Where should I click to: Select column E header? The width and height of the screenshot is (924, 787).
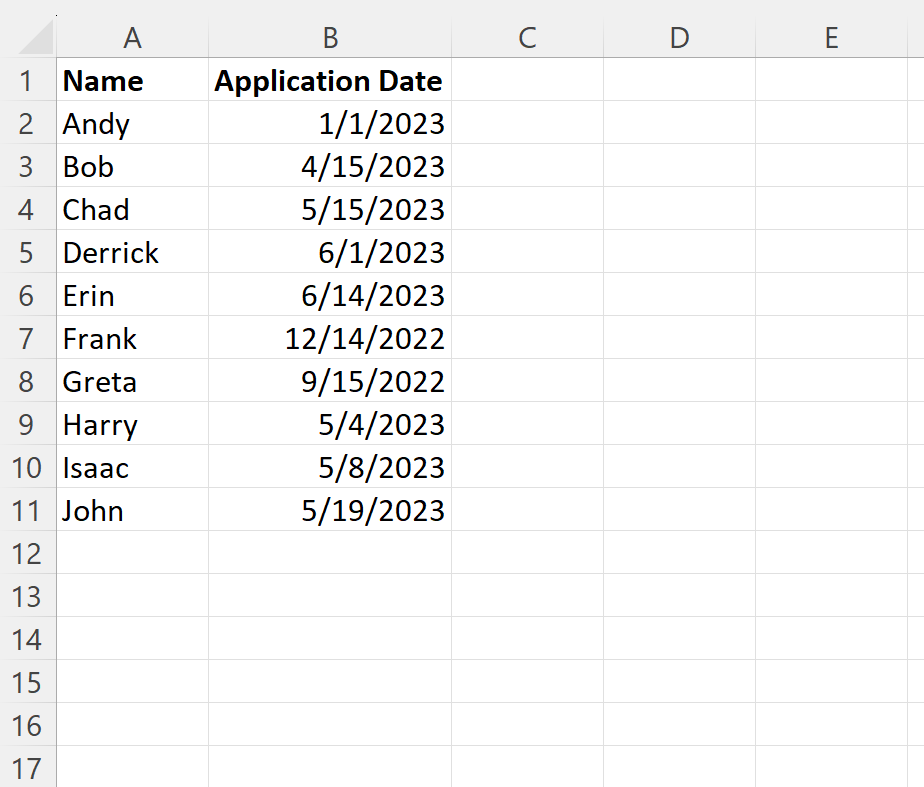(x=831, y=38)
